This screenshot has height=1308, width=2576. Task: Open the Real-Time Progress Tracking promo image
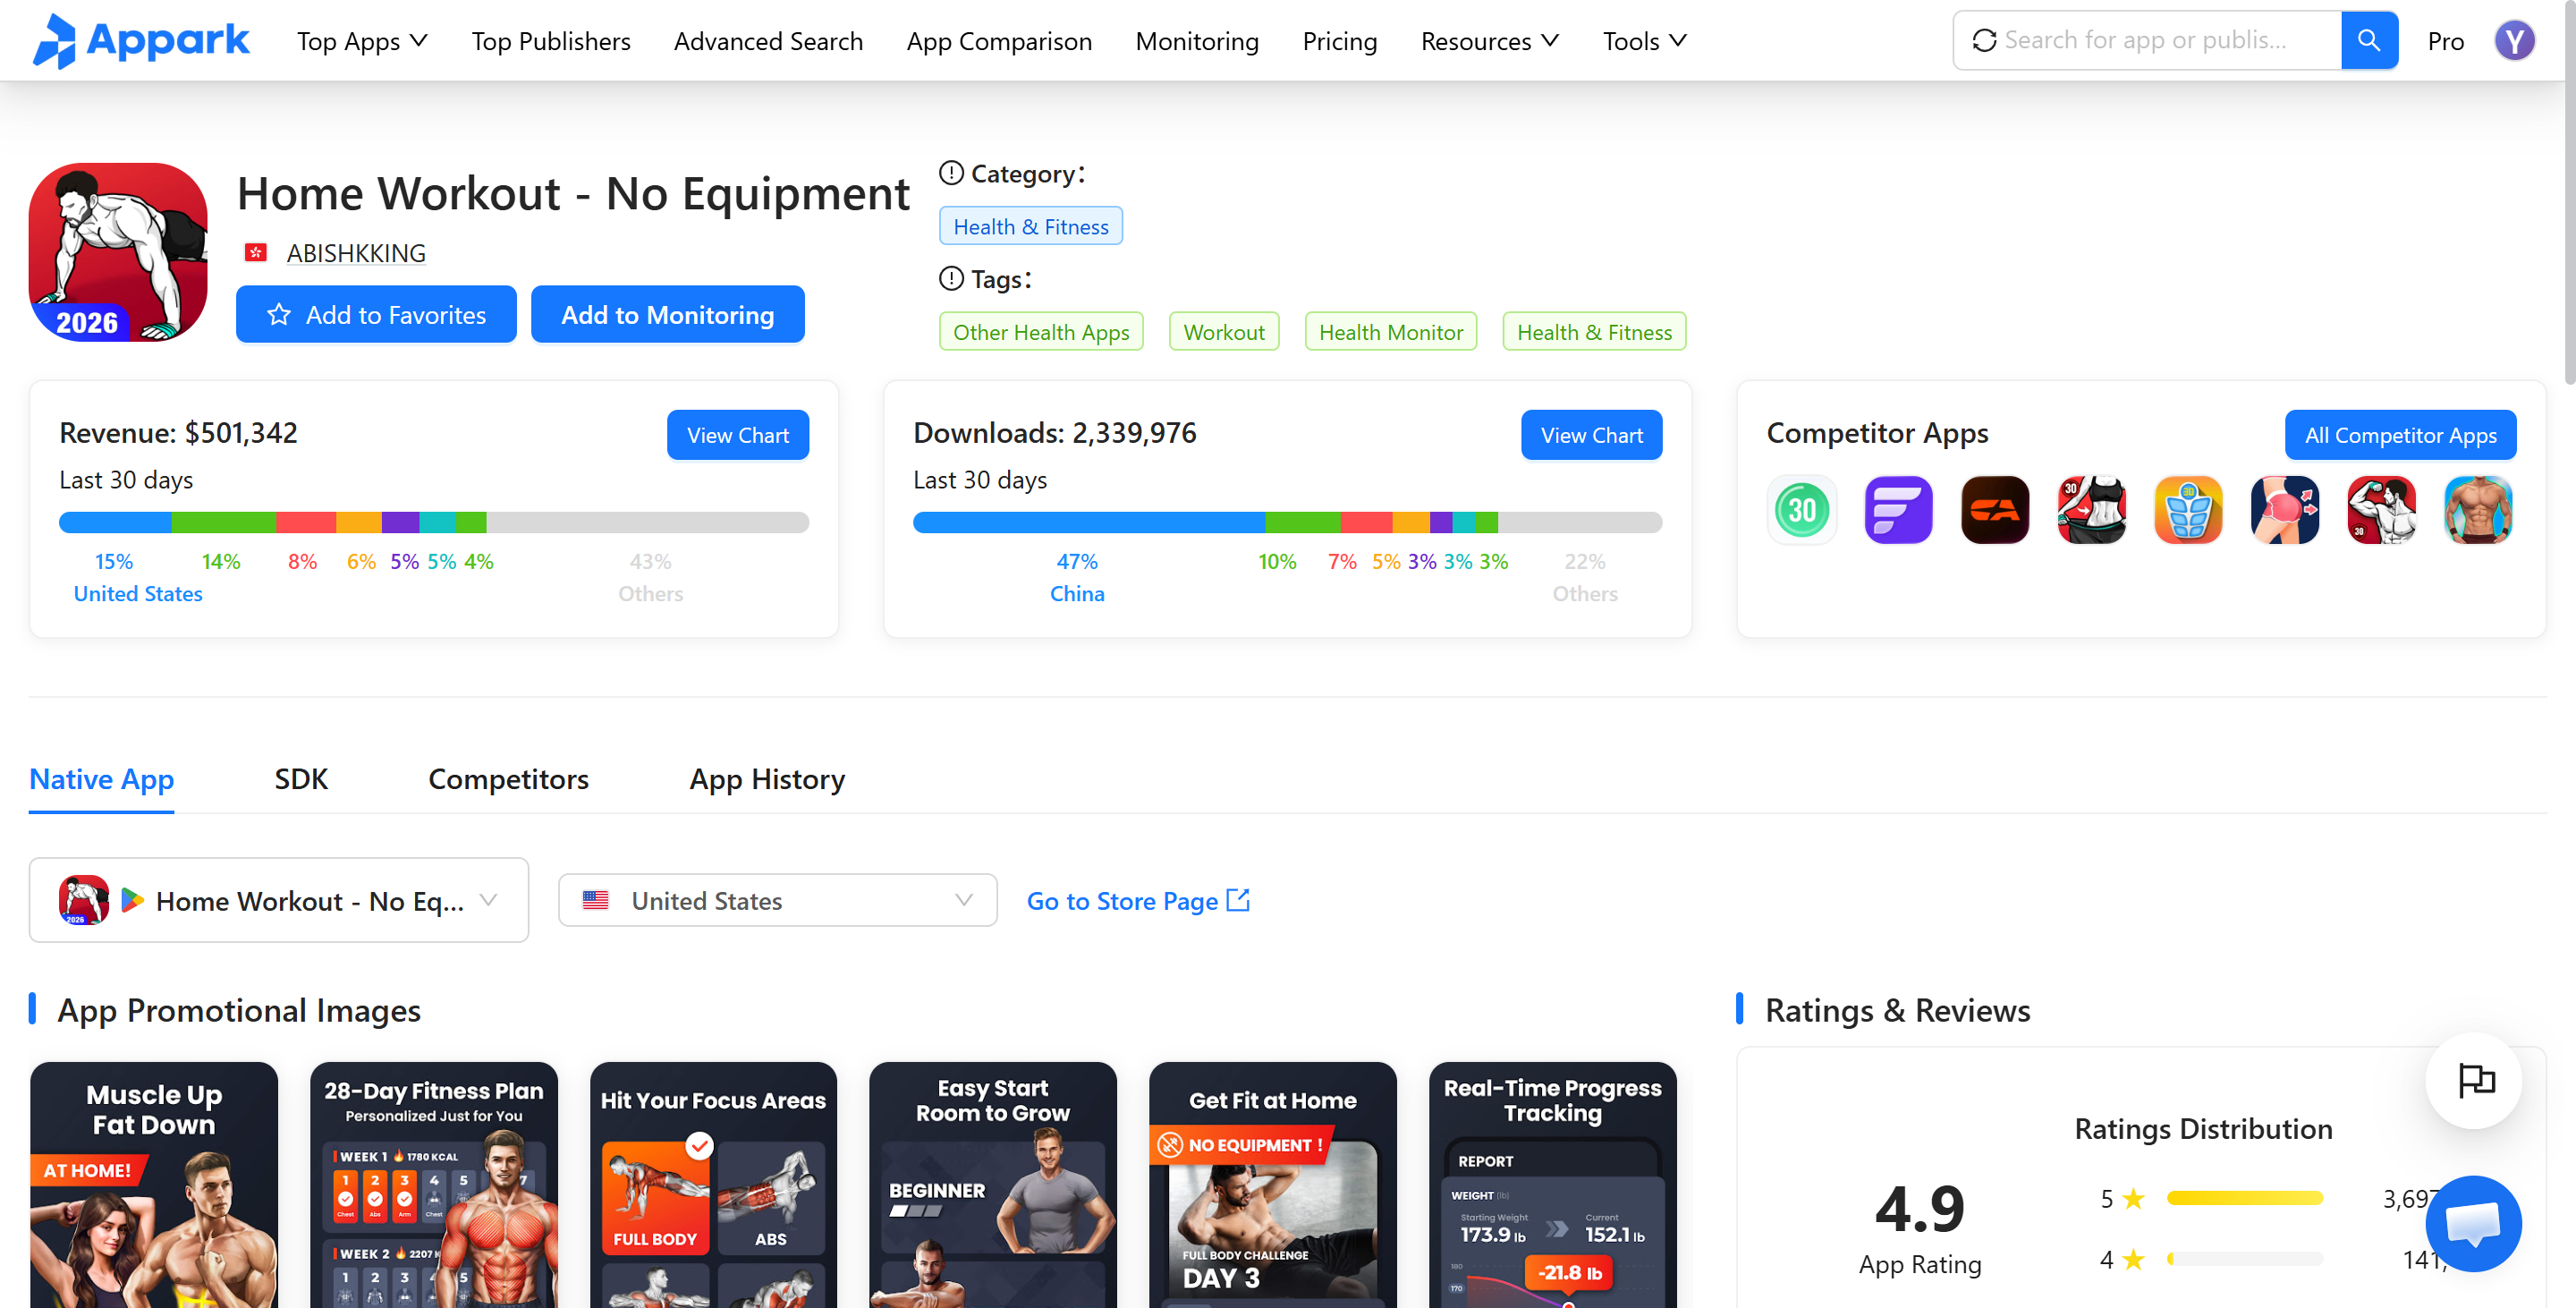[1553, 1185]
